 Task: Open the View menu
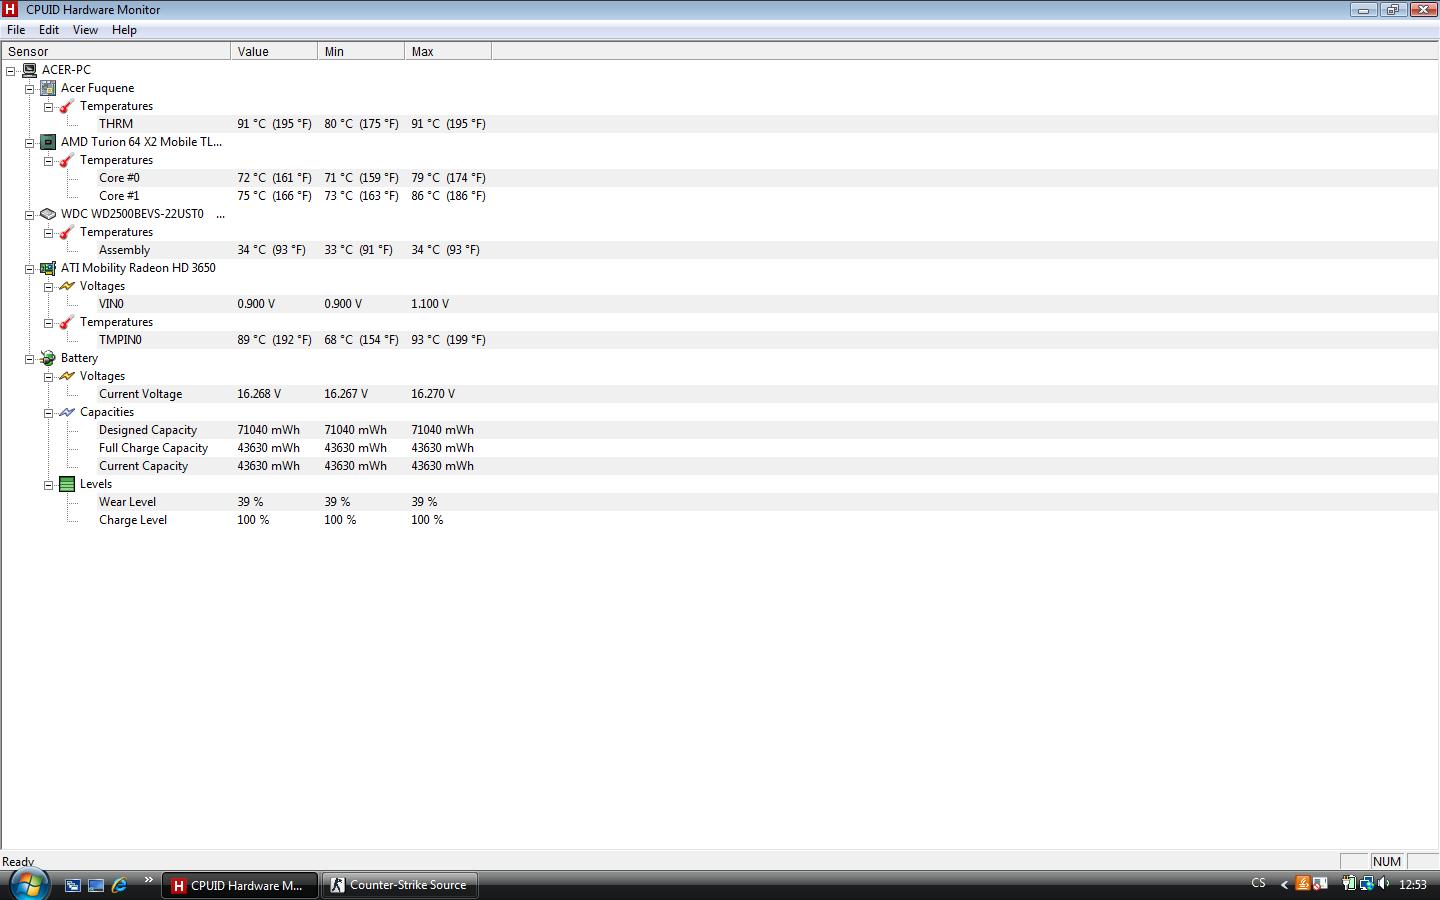click(85, 30)
